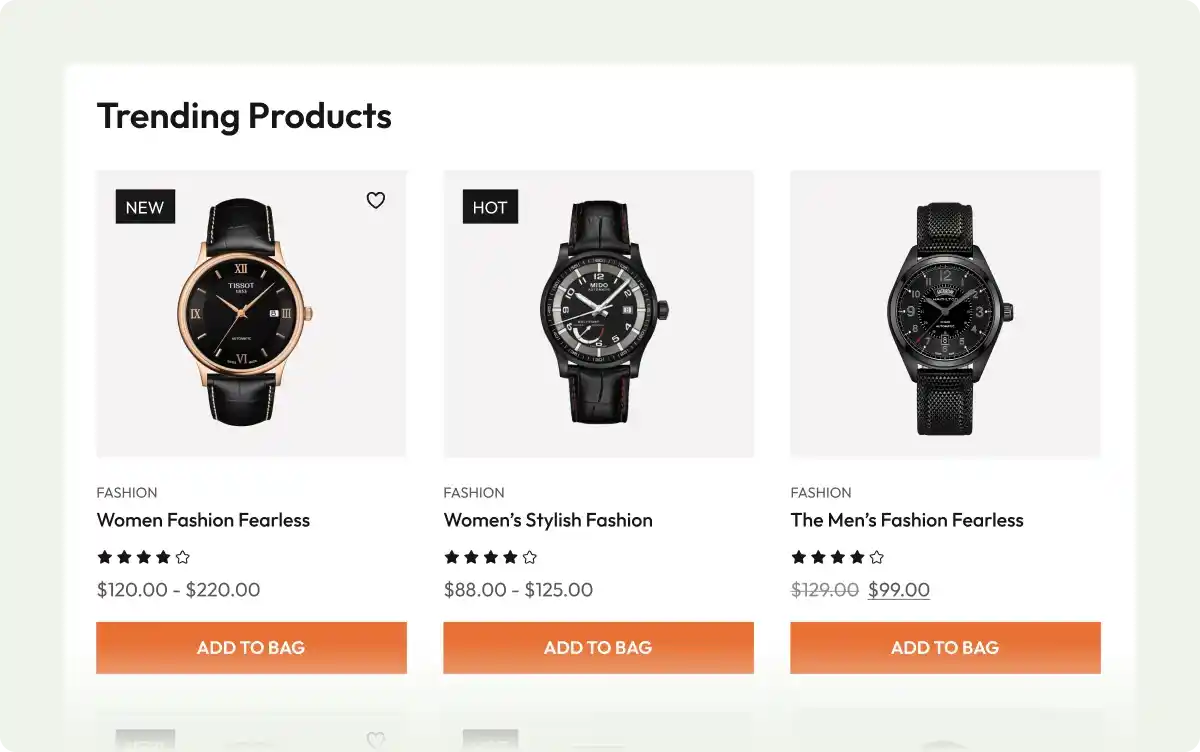
Task: Click the first filled star on Women's Stylish Fashion
Action: coord(451,557)
